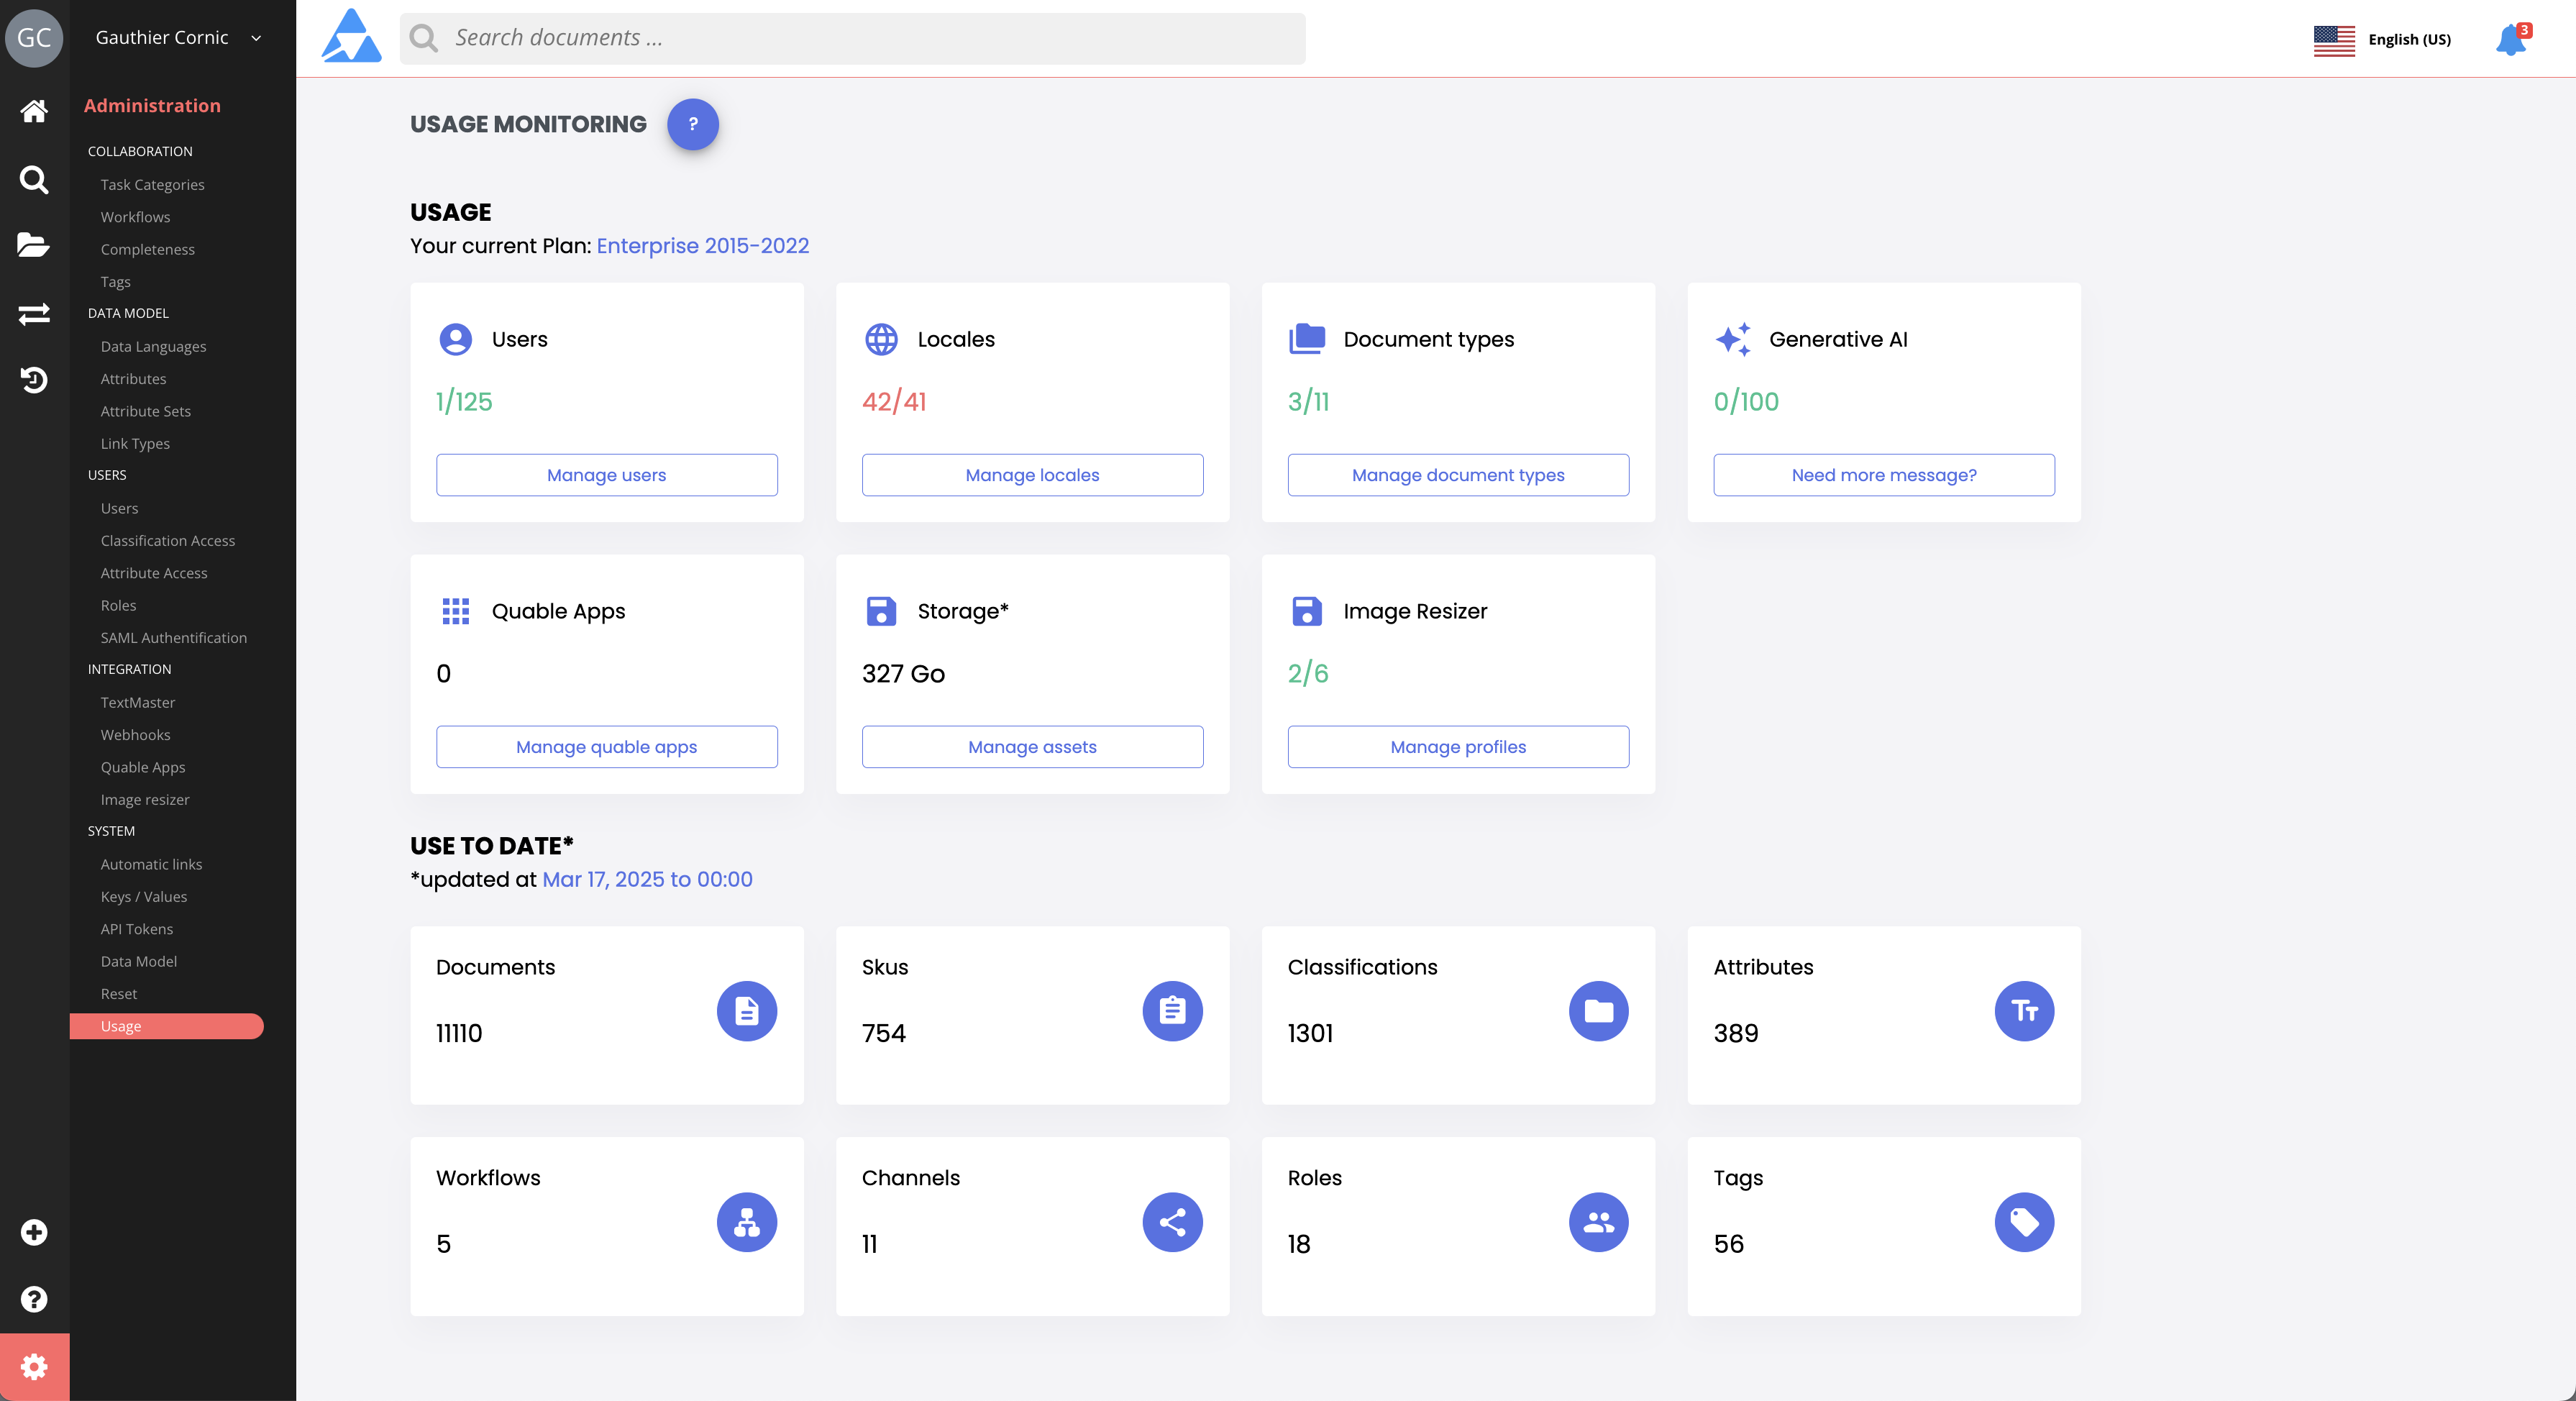Click the Search documents input field
Viewport: 2576px width, 1401px height.
click(x=852, y=38)
